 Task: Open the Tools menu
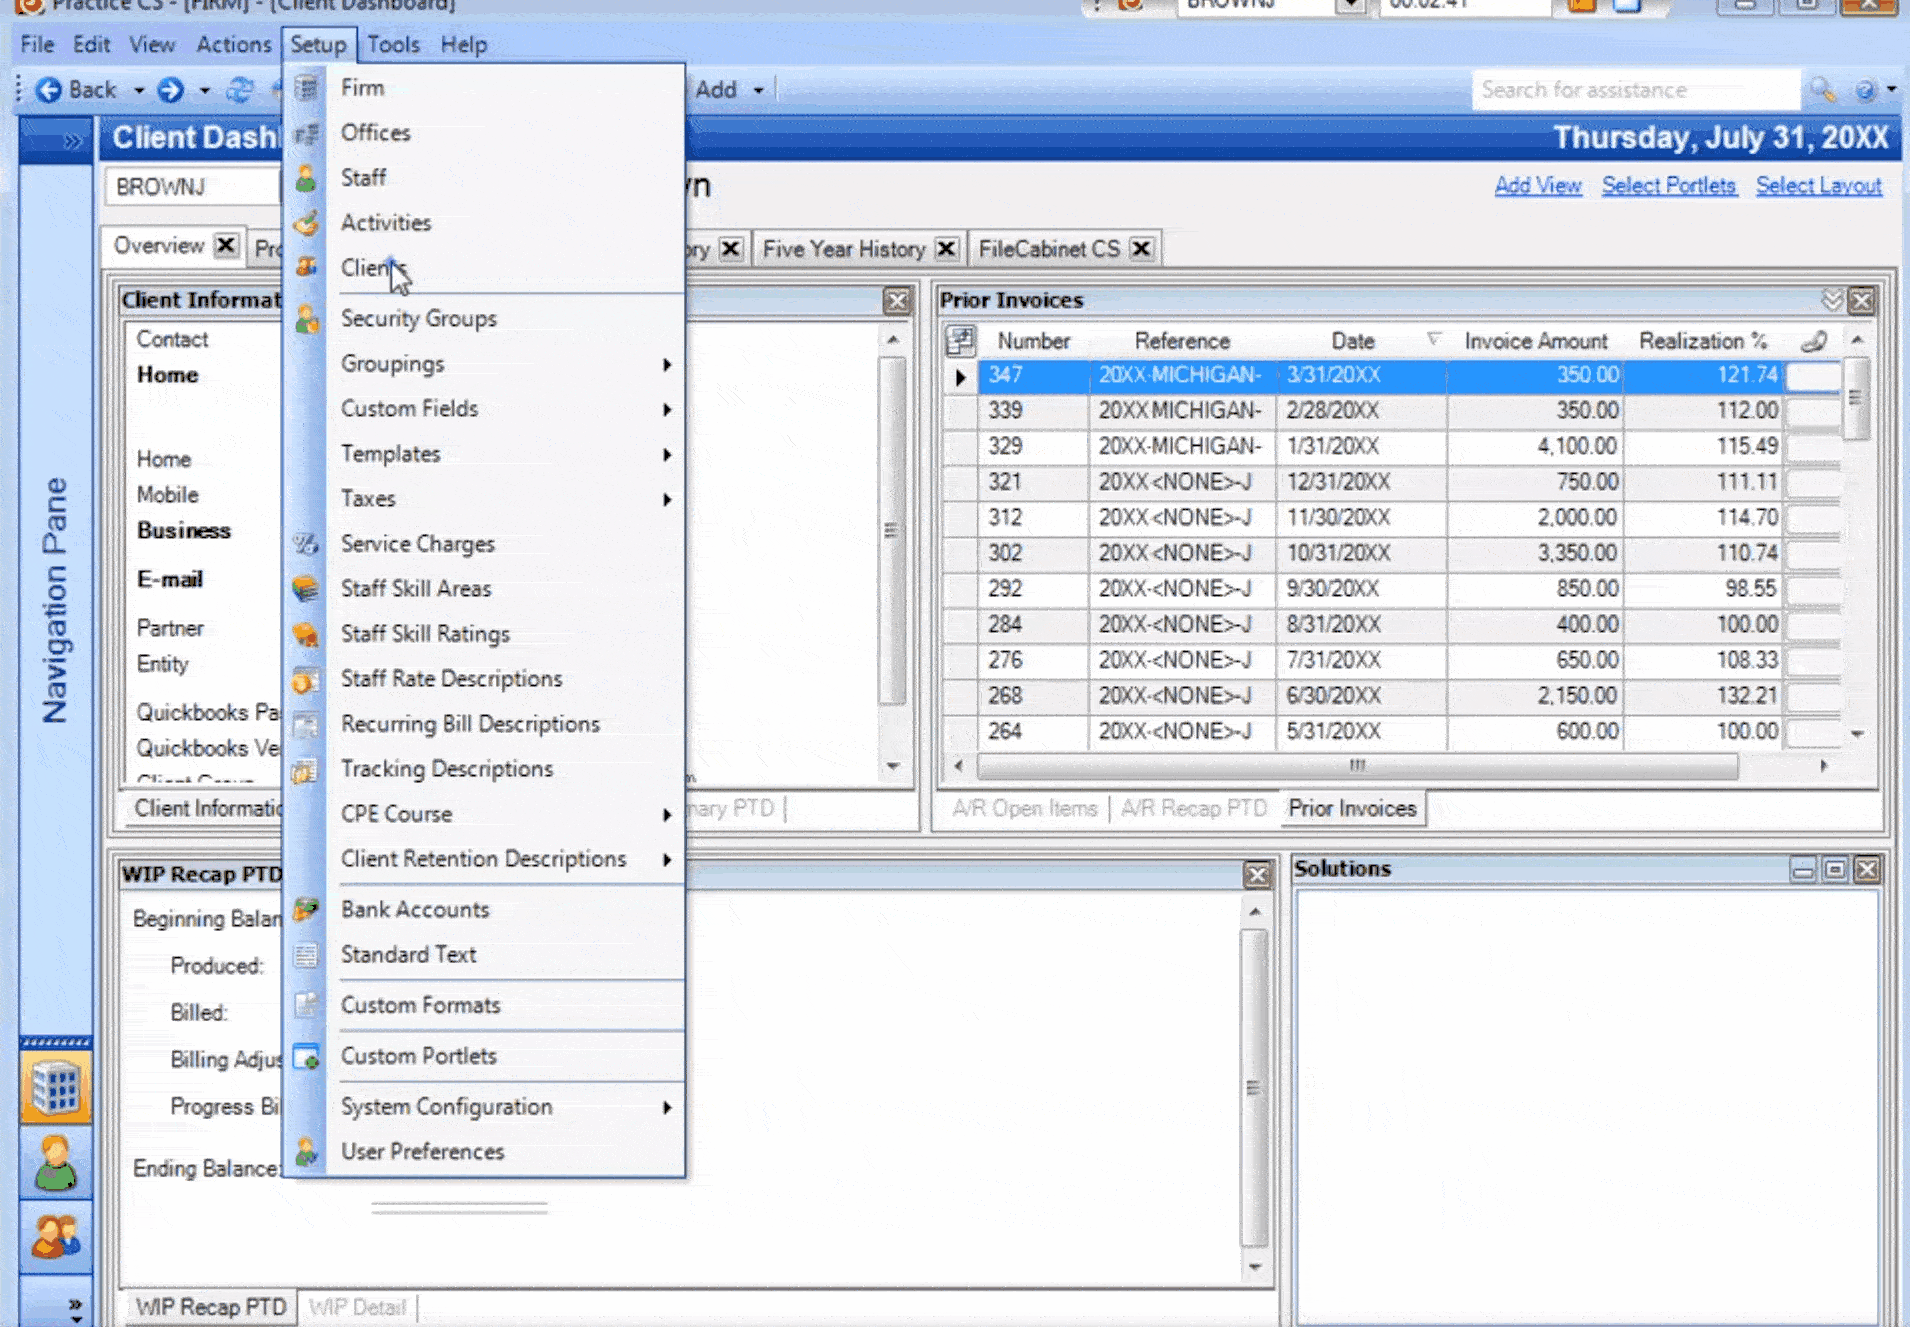coord(393,44)
